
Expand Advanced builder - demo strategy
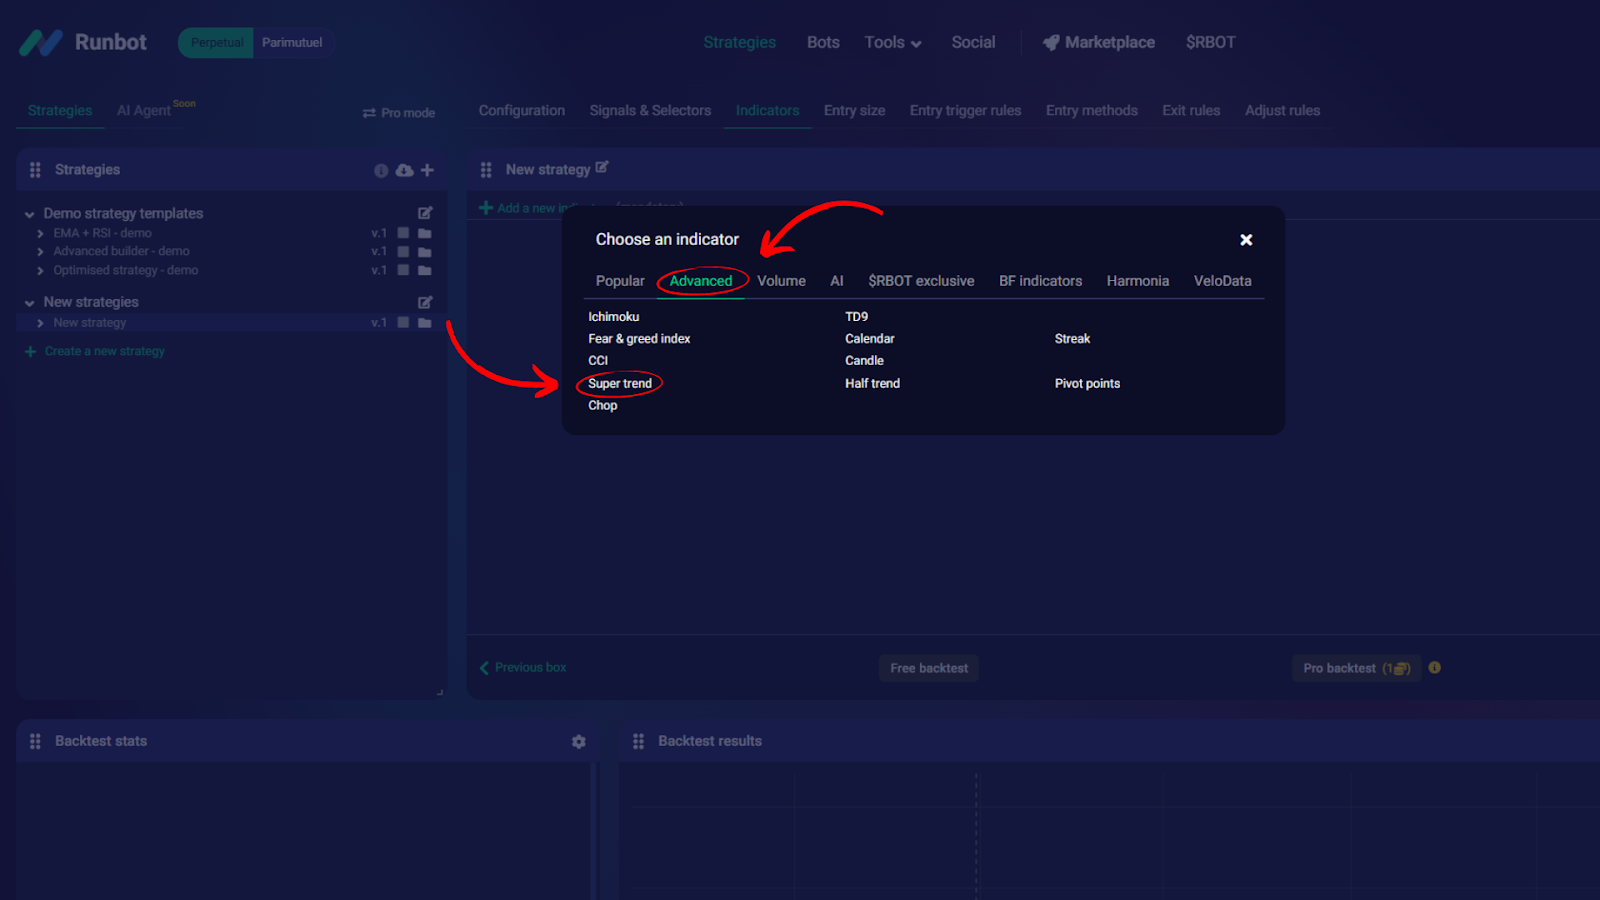point(40,252)
